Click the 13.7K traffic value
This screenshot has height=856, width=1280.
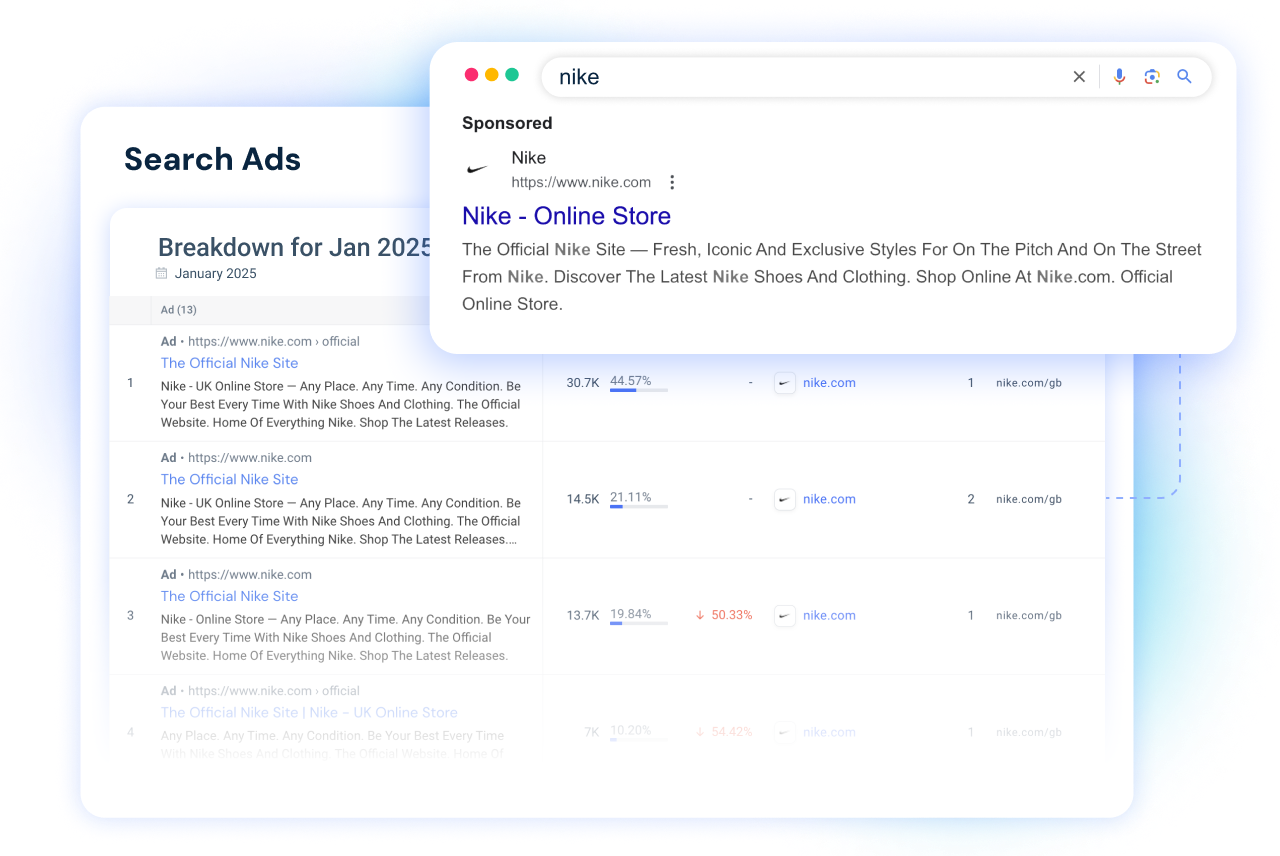tap(583, 616)
